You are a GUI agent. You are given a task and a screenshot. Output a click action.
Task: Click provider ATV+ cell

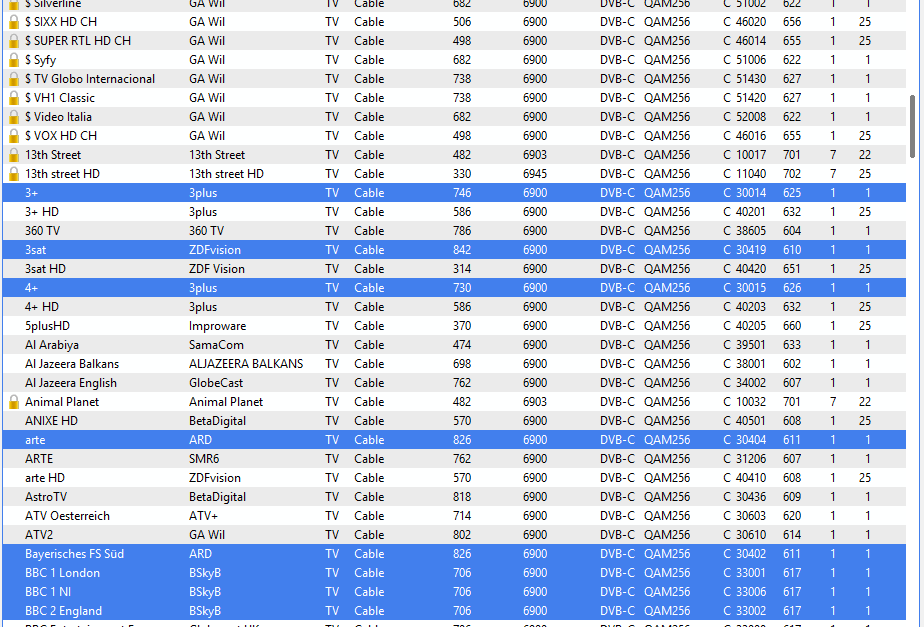click(x=203, y=516)
